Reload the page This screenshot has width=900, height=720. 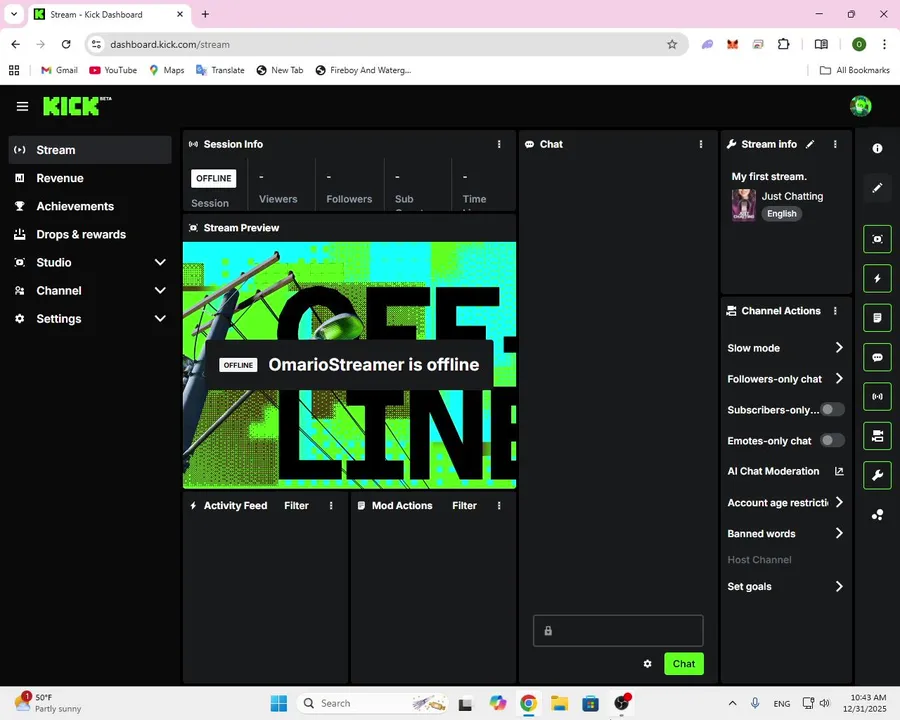pyautogui.click(x=66, y=44)
